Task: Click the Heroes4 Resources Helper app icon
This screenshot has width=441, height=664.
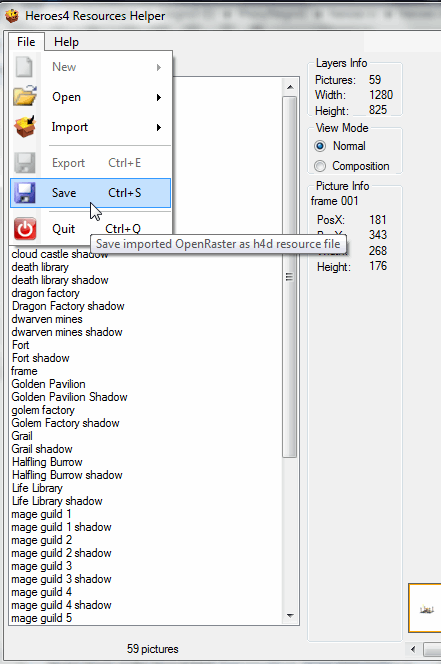Action: pos(12,16)
